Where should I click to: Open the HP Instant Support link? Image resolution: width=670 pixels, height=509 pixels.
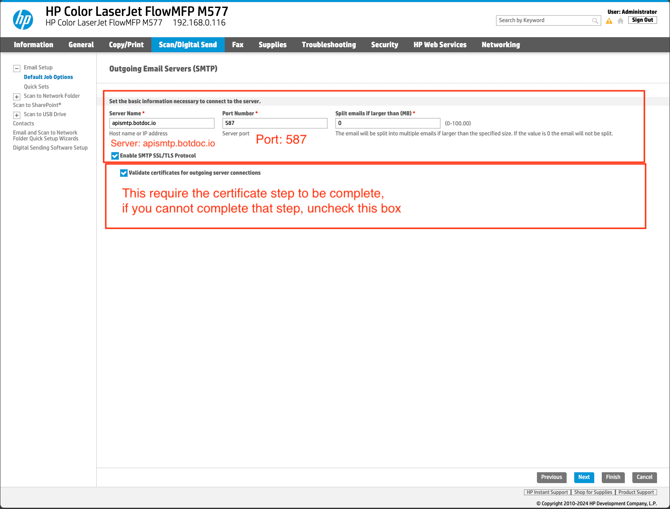547,492
